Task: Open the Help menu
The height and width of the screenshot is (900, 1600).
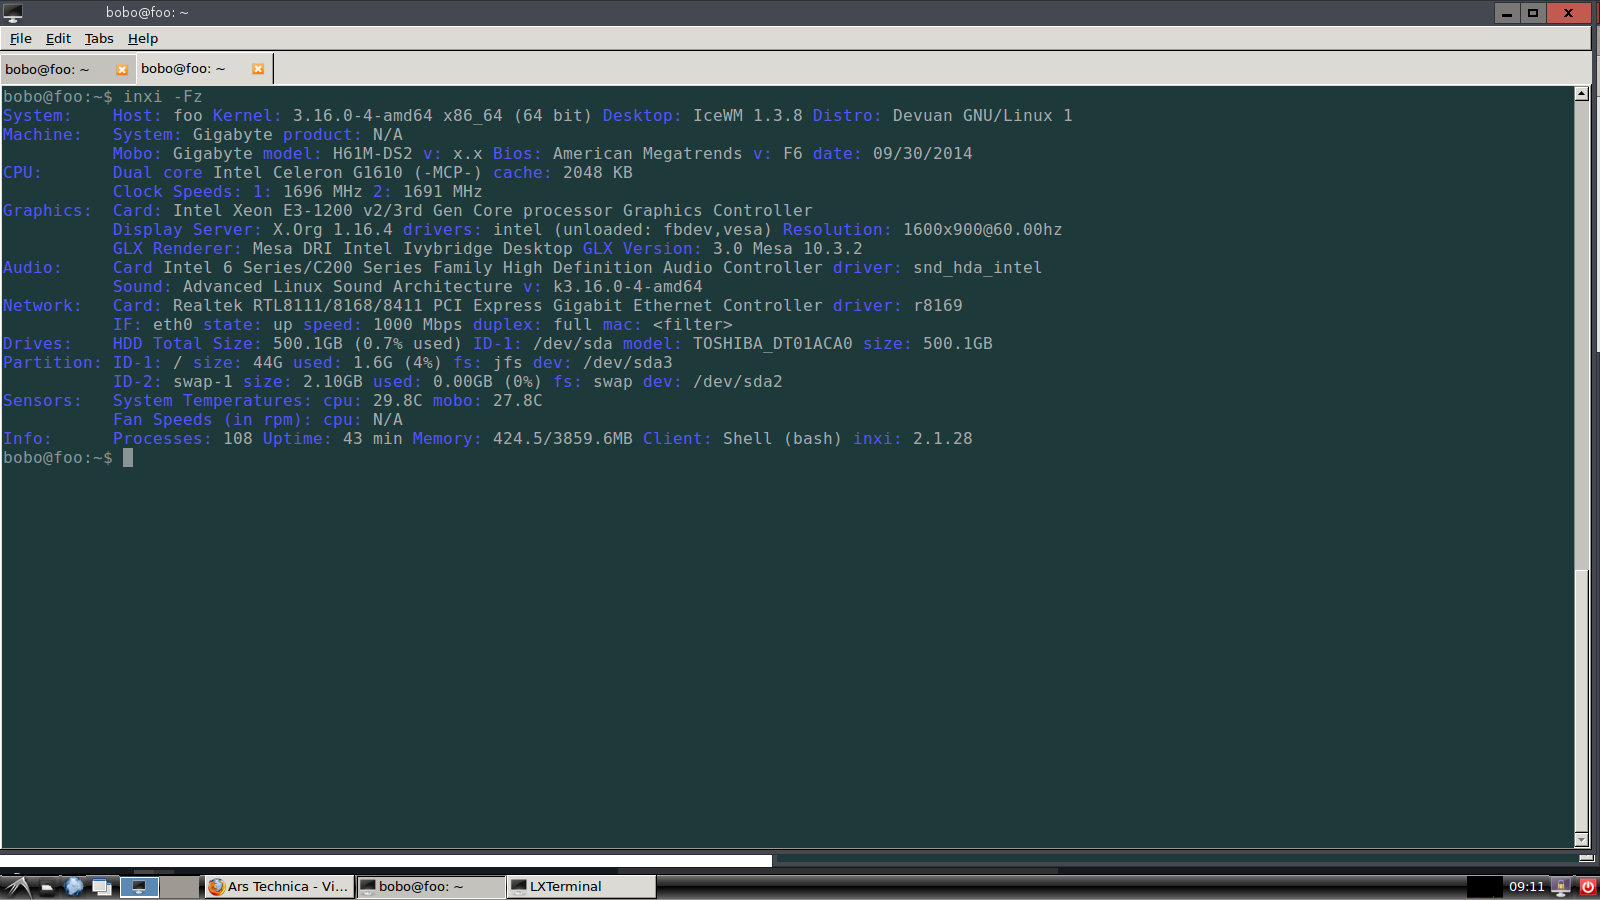Action: tap(143, 38)
